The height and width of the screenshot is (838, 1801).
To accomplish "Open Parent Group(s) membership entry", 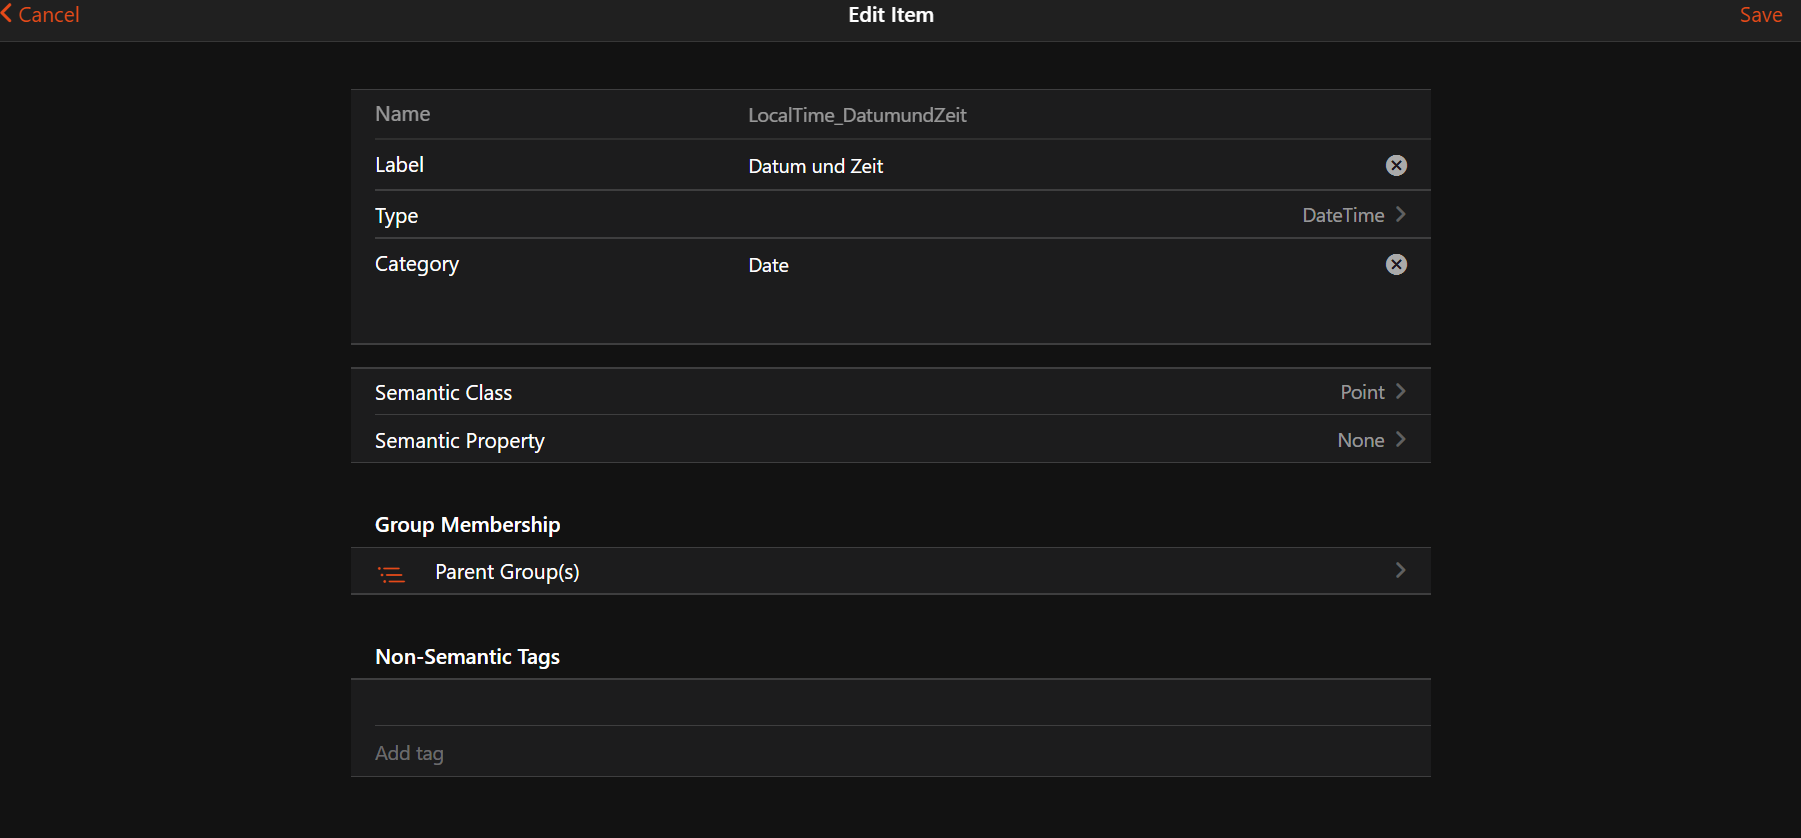I will point(507,572).
